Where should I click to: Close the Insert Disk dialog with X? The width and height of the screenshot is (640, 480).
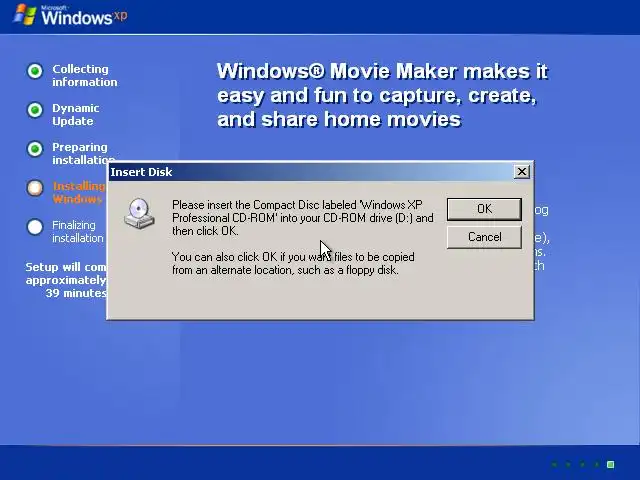point(522,172)
